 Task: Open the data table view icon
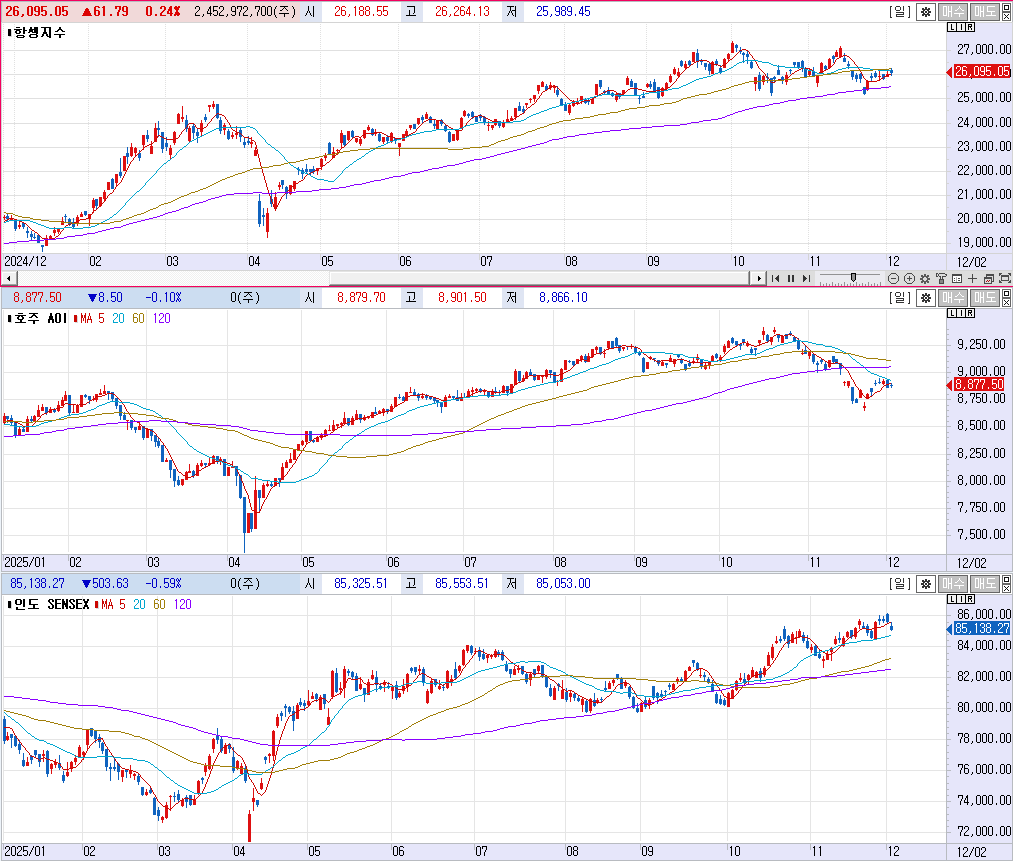pos(957,278)
